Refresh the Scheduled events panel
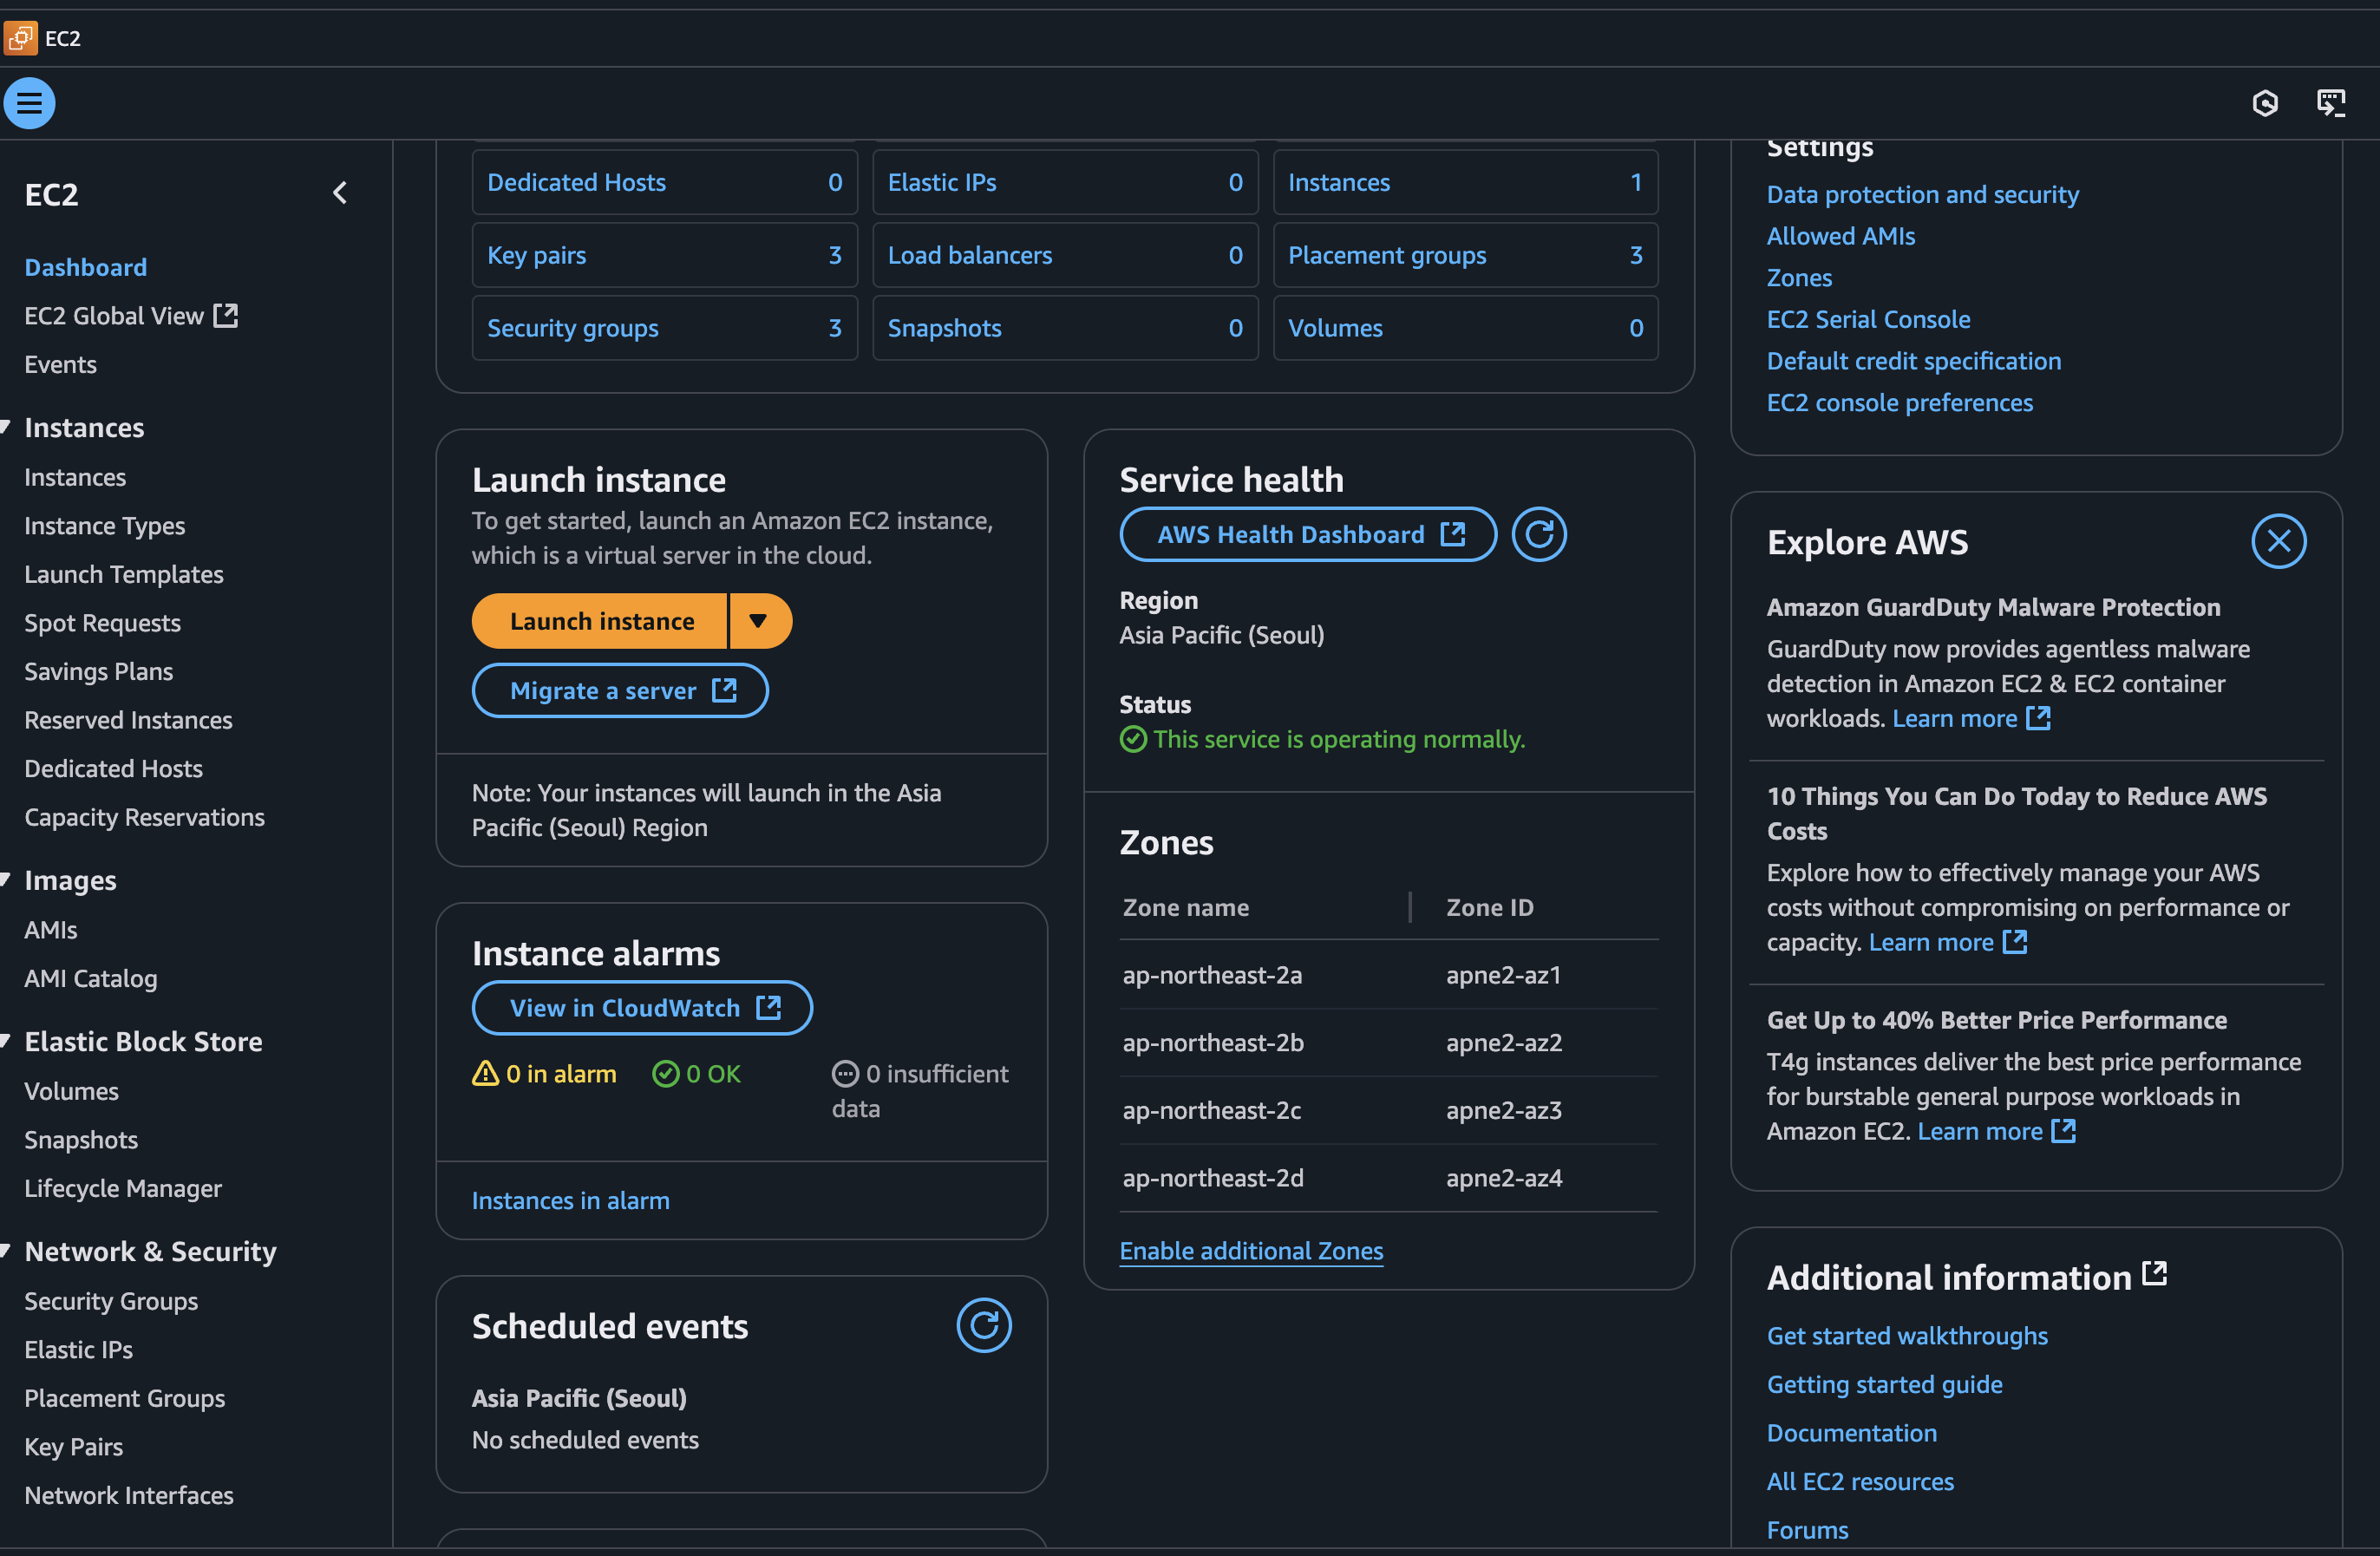Screen dimensions: 2380x1556 (984, 1325)
